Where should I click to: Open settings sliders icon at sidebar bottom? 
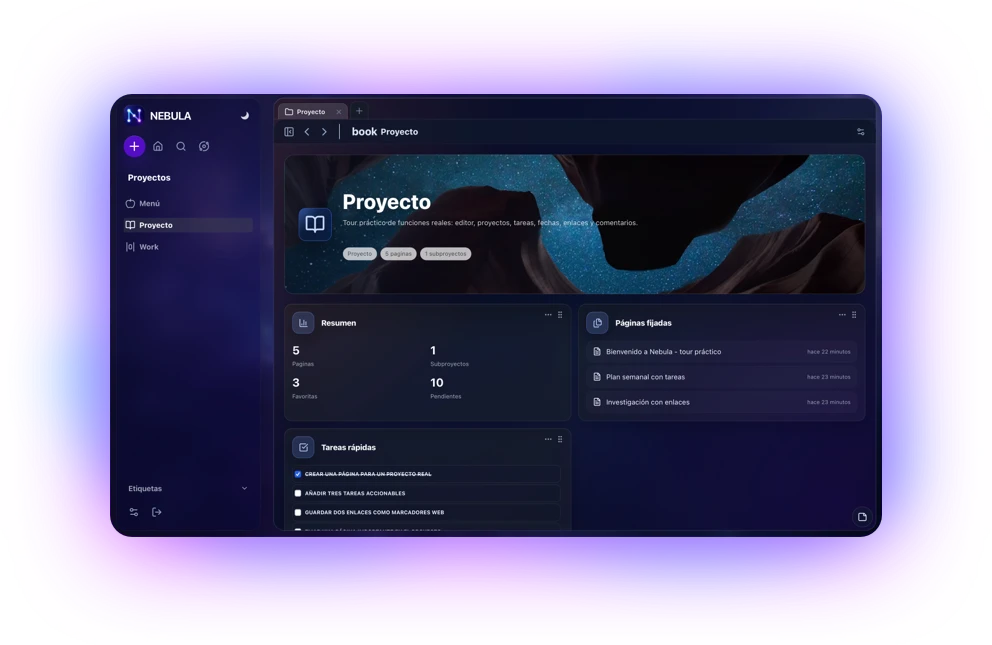[133, 512]
